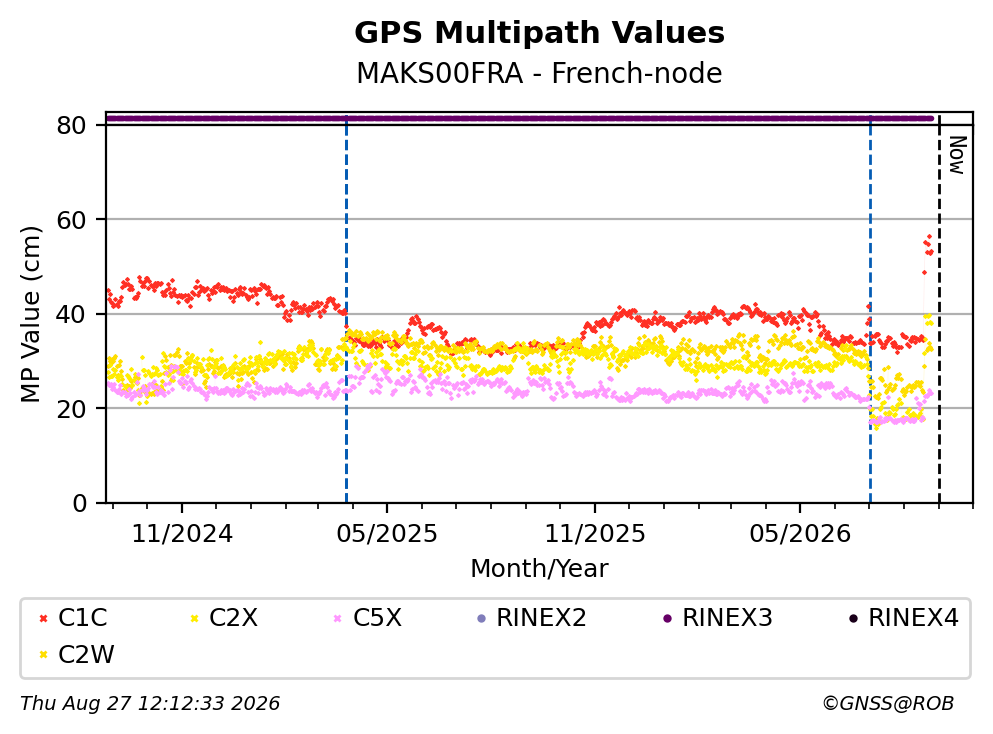The image size is (993, 734).
Task: Click the purple RINEX3 legend dot
Action: pos(667,618)
